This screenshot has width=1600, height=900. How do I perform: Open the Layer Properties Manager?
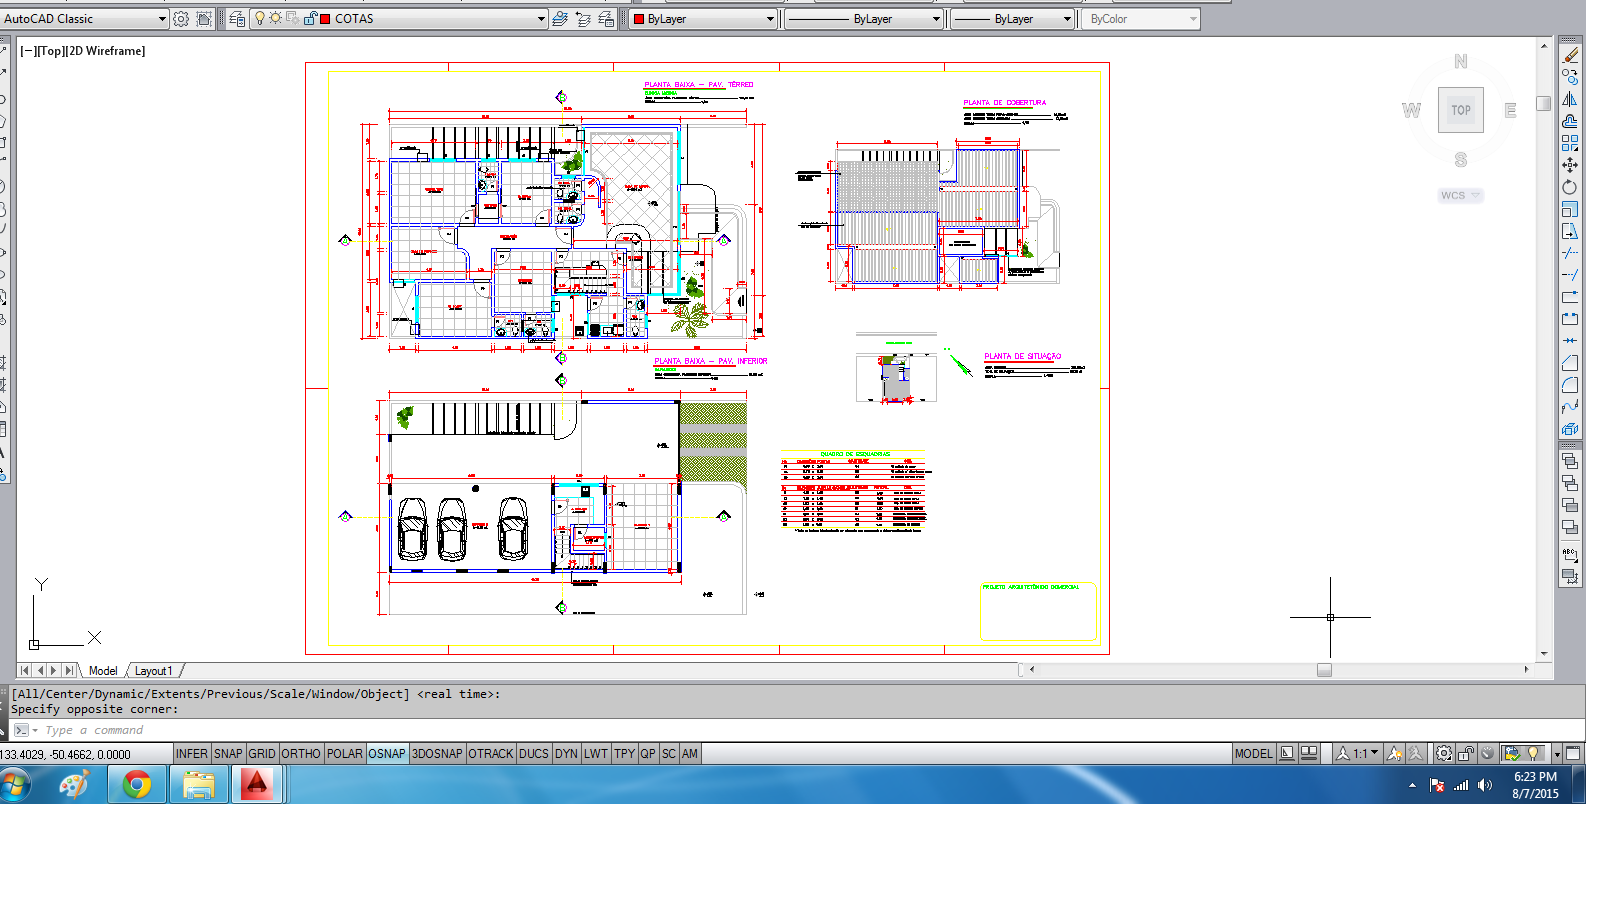238,18
